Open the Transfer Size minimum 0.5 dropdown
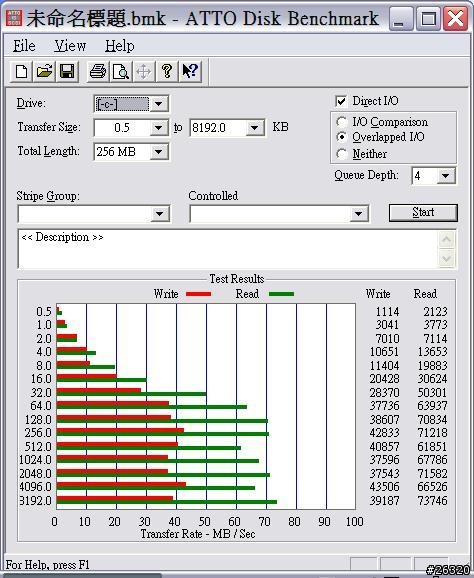The image size is (474, 578). click(x=158, y=128)
